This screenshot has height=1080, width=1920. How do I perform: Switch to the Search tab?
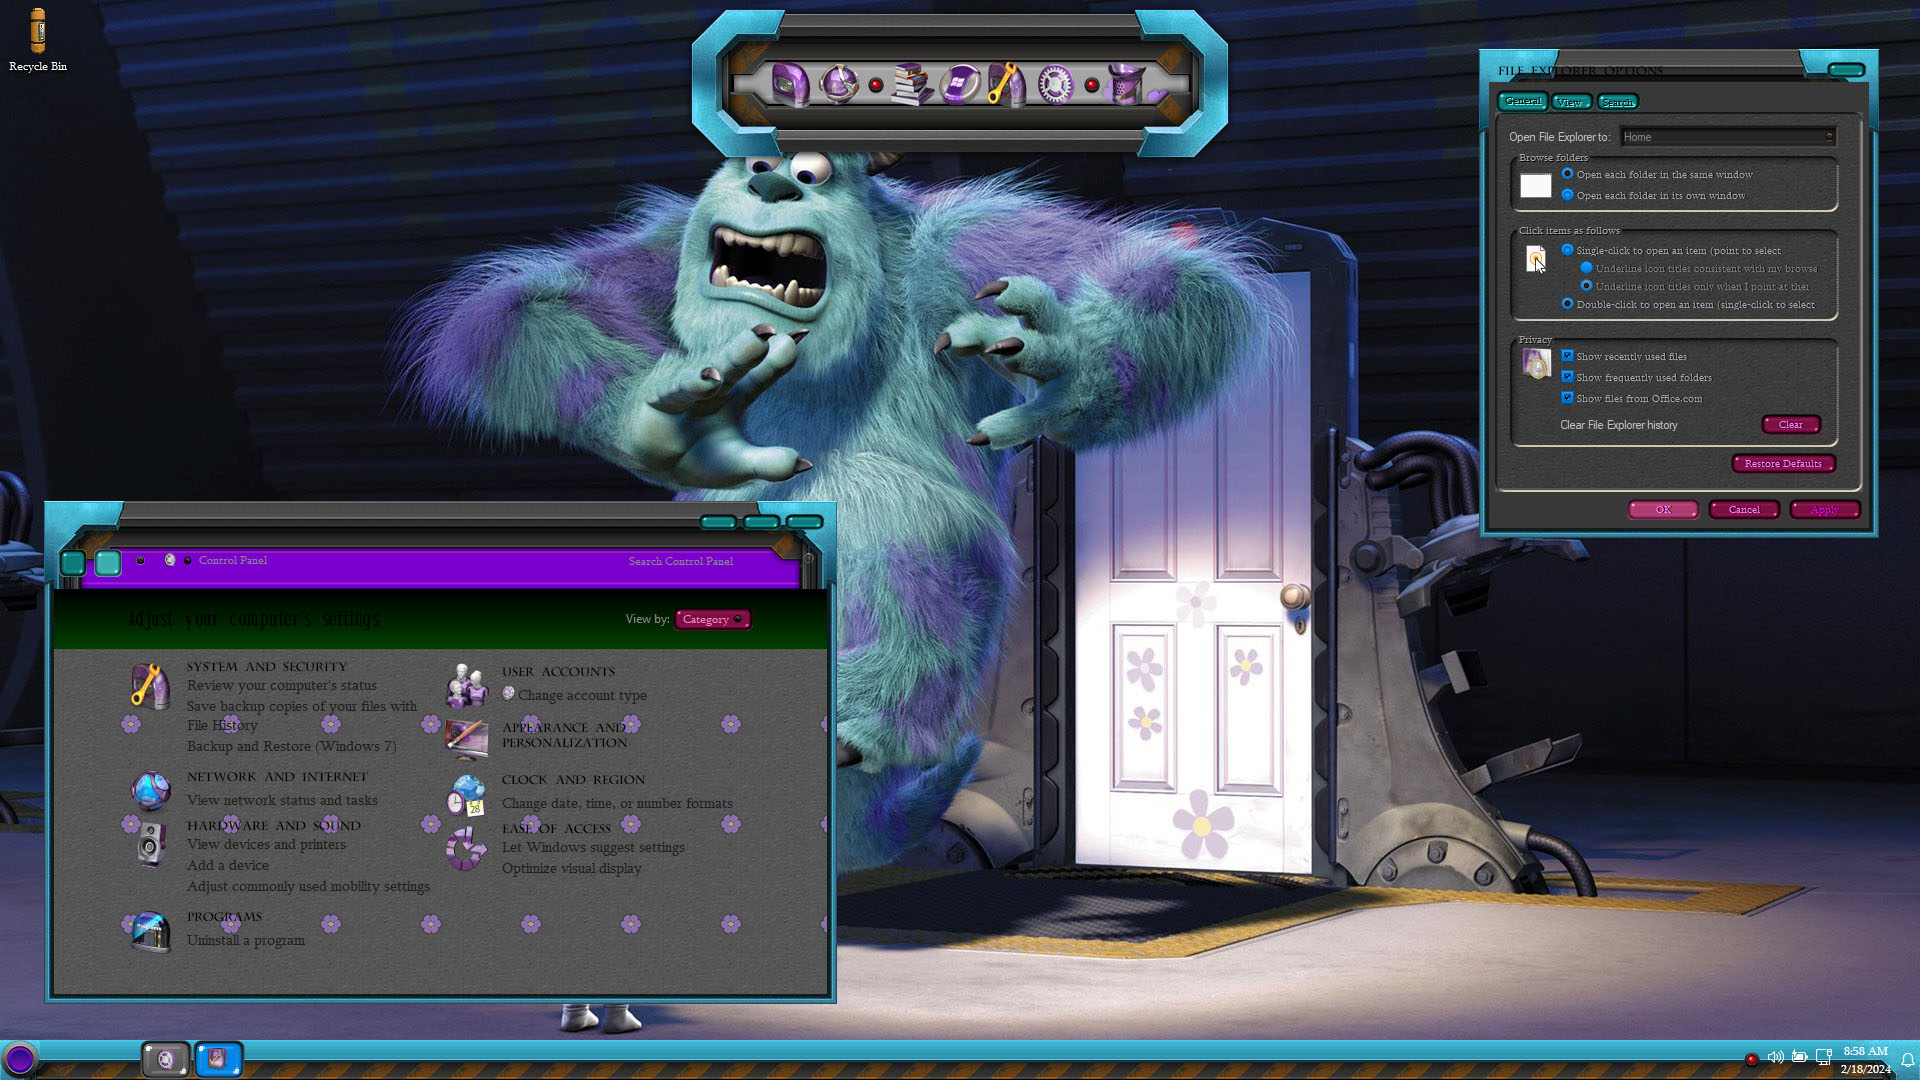(x=1617, y=102)
